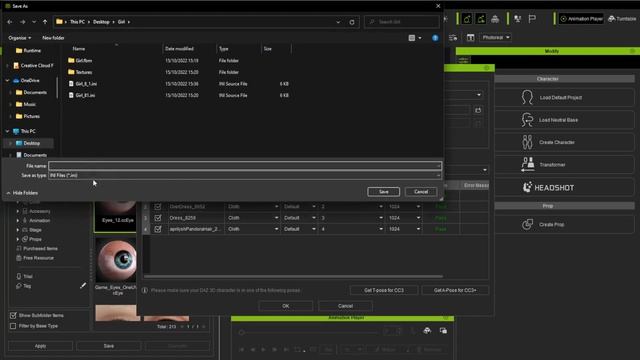Change the file view layout

(x=412, y=38)
